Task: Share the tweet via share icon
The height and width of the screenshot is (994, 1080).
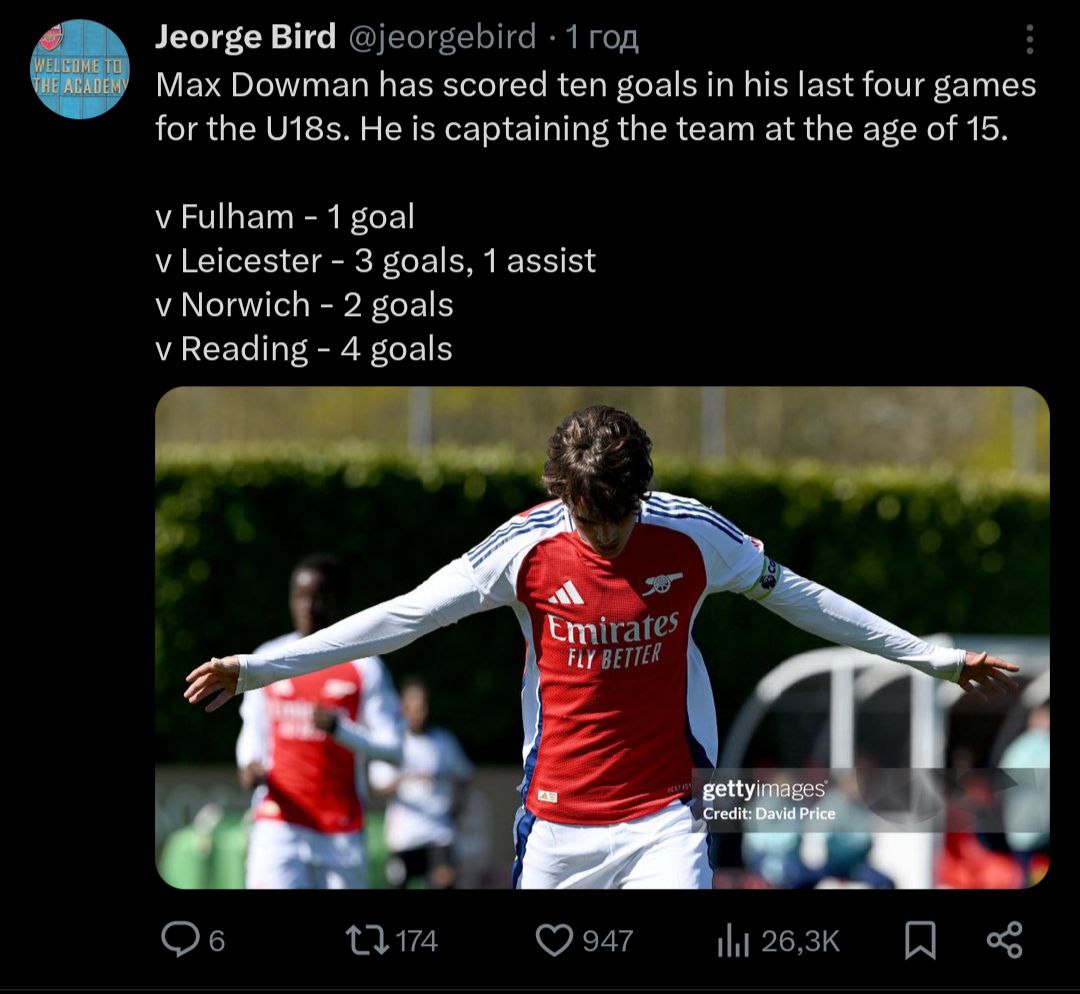Action: 1004,940
